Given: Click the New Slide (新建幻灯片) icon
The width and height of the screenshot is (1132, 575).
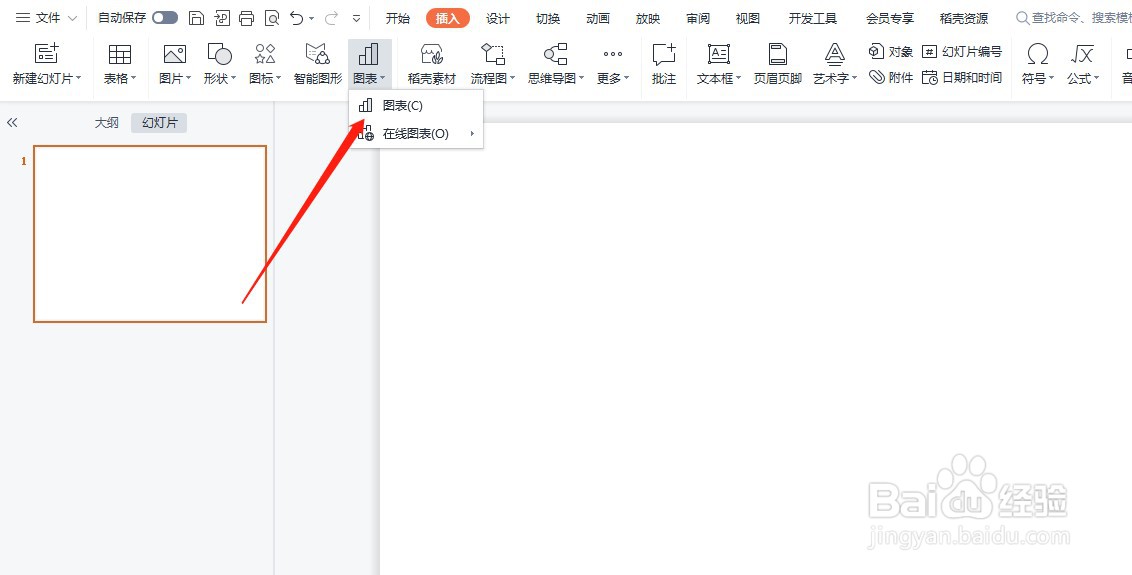Looking at the screenshot, I should [x=47, y=53].
